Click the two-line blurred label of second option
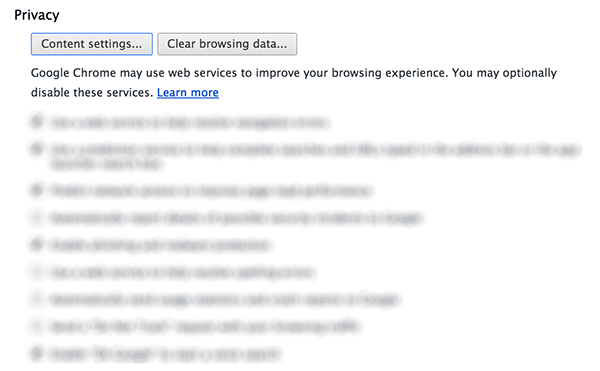 [315, 157]
